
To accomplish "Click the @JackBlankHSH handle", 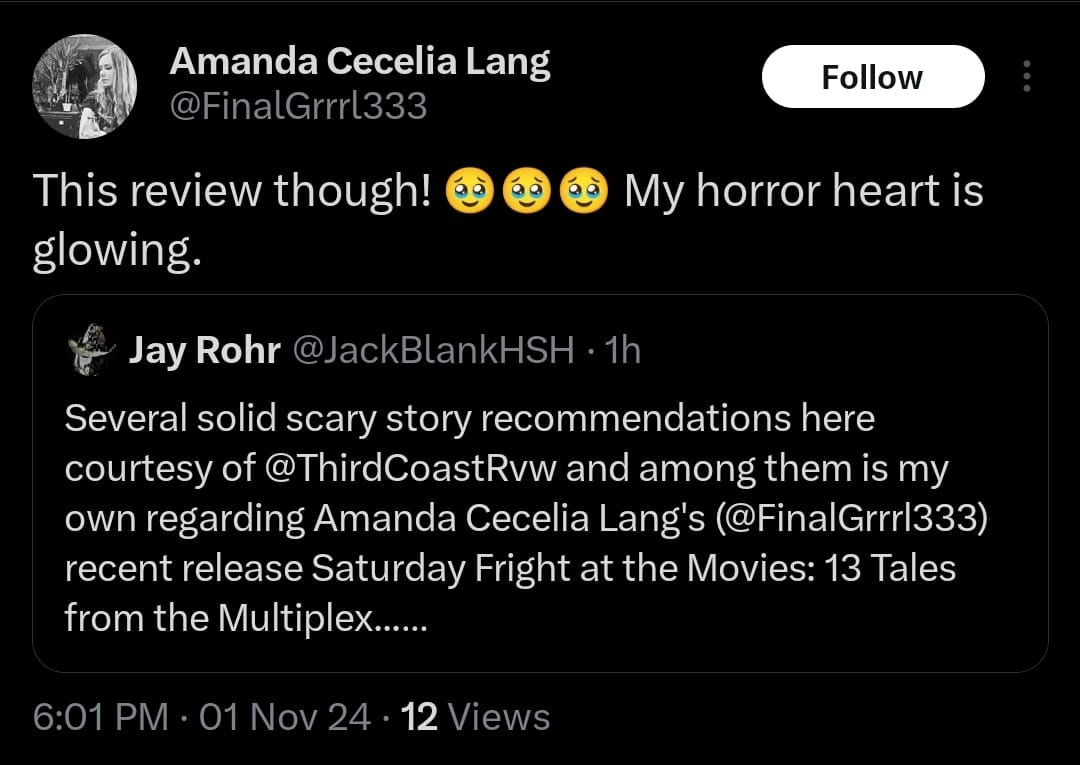I will 433,350.
